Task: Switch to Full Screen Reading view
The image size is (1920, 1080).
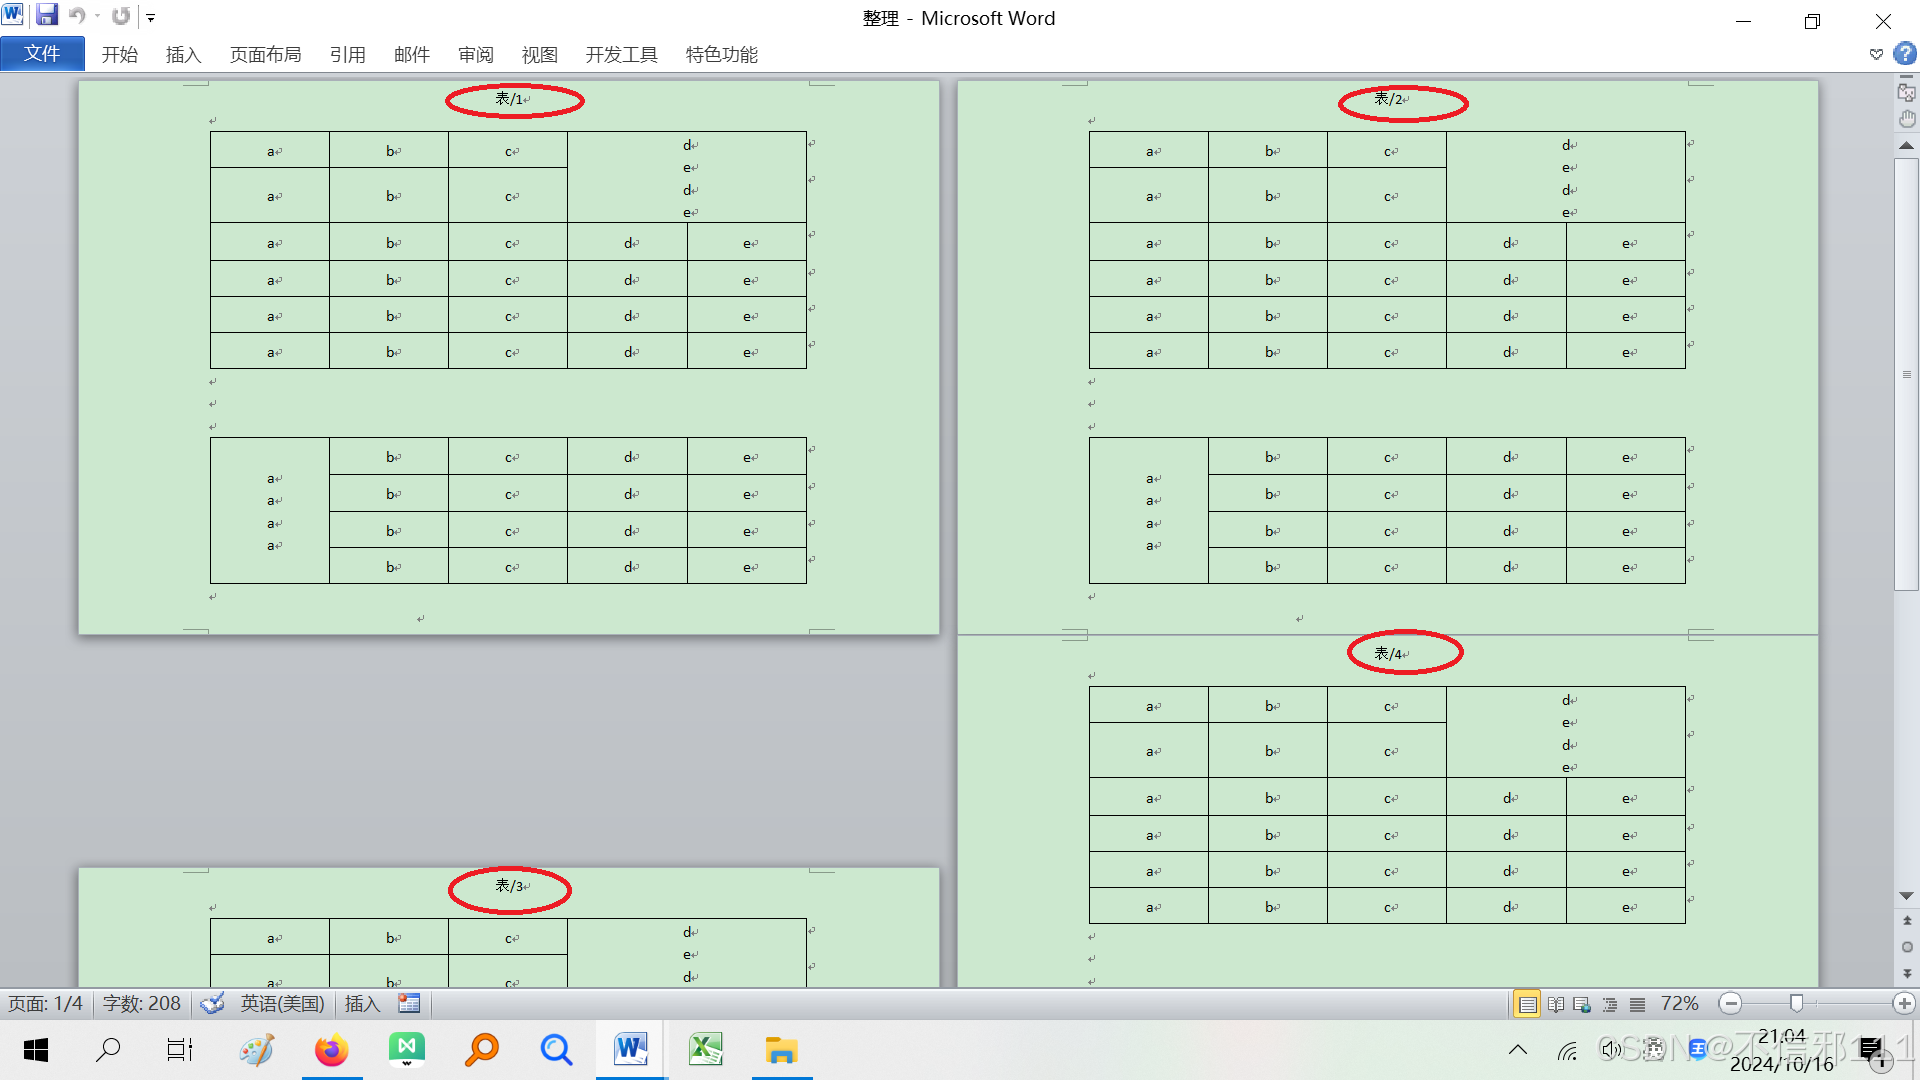Action: click(x=1556, y=1004)
